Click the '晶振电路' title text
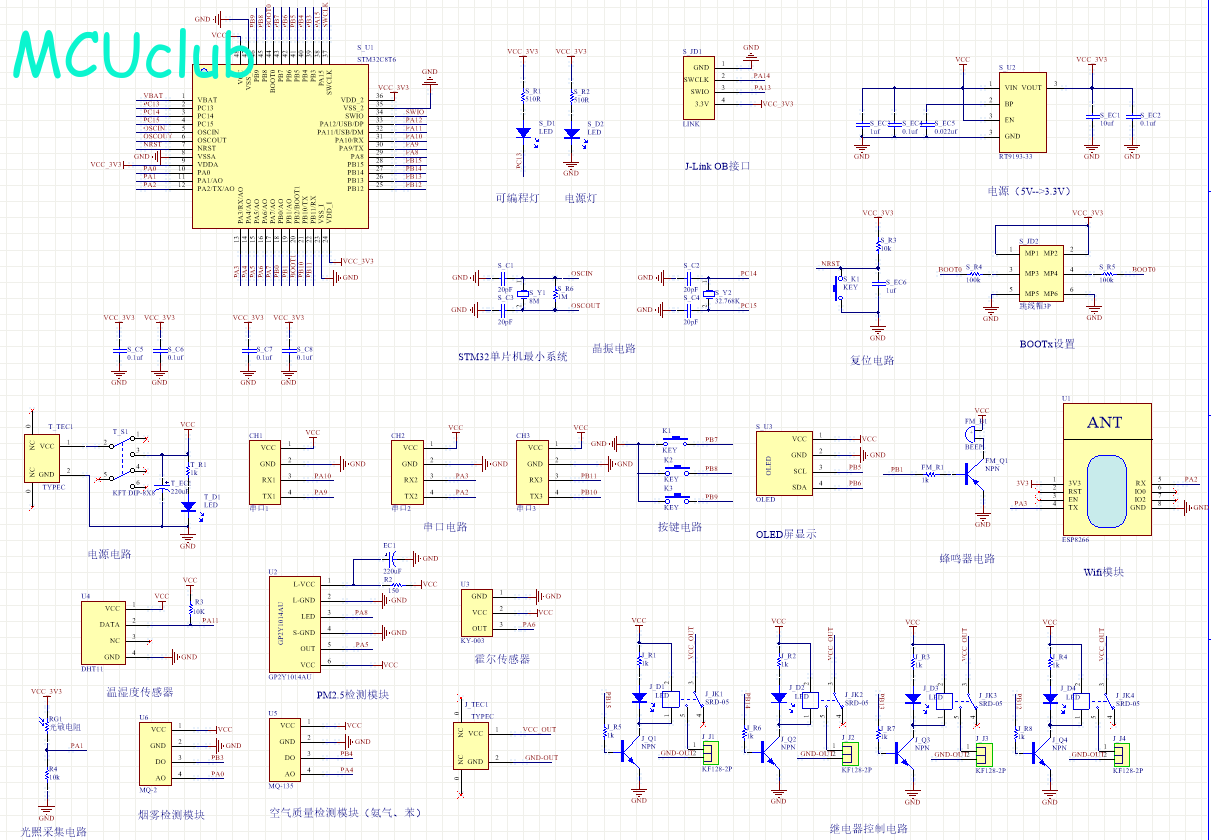 point(614,349)
